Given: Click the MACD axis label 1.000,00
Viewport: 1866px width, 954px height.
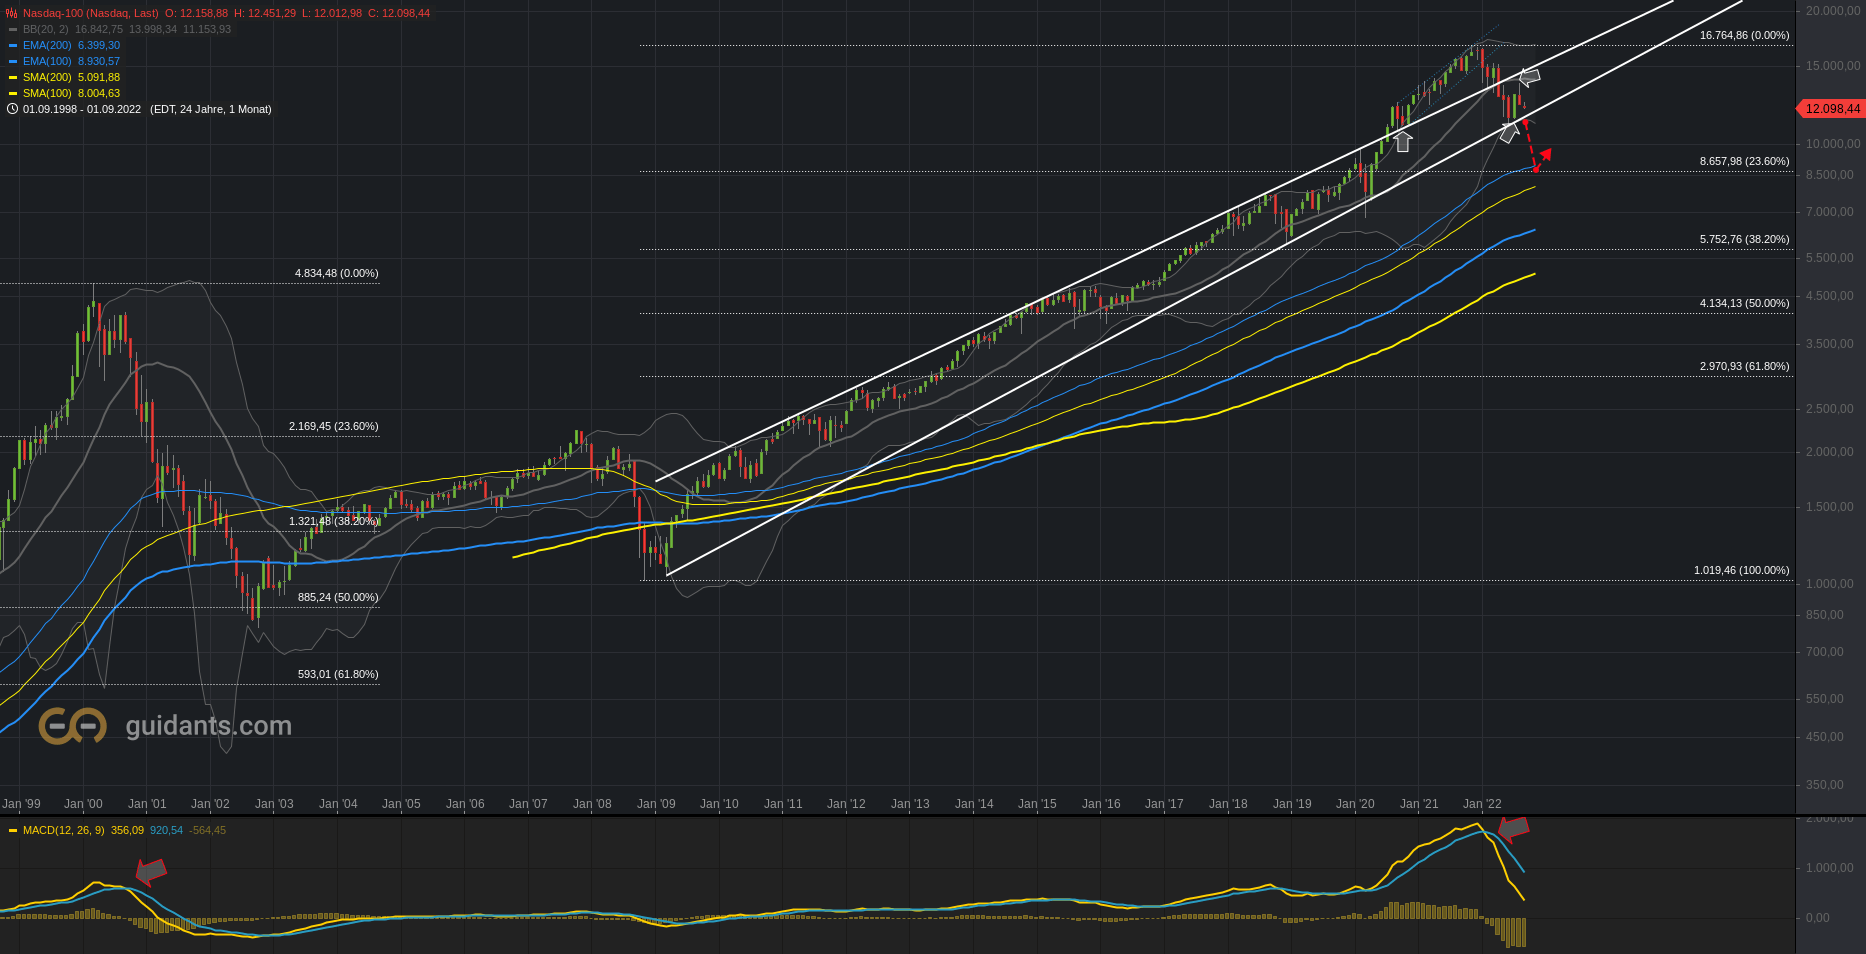Looking at the screenshot, I should 1830,868.
